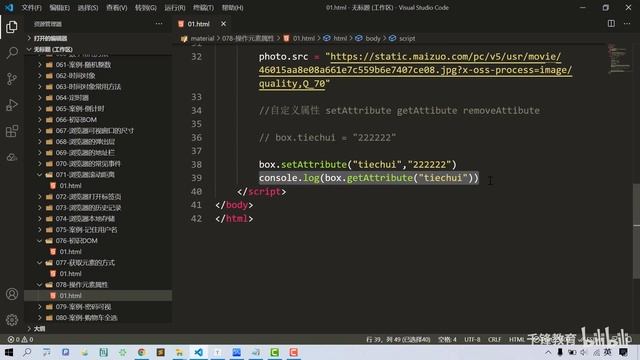Screen dimensions: 640x360
Task: Open the Explorer view in activity bar
Action: [12, 27]
